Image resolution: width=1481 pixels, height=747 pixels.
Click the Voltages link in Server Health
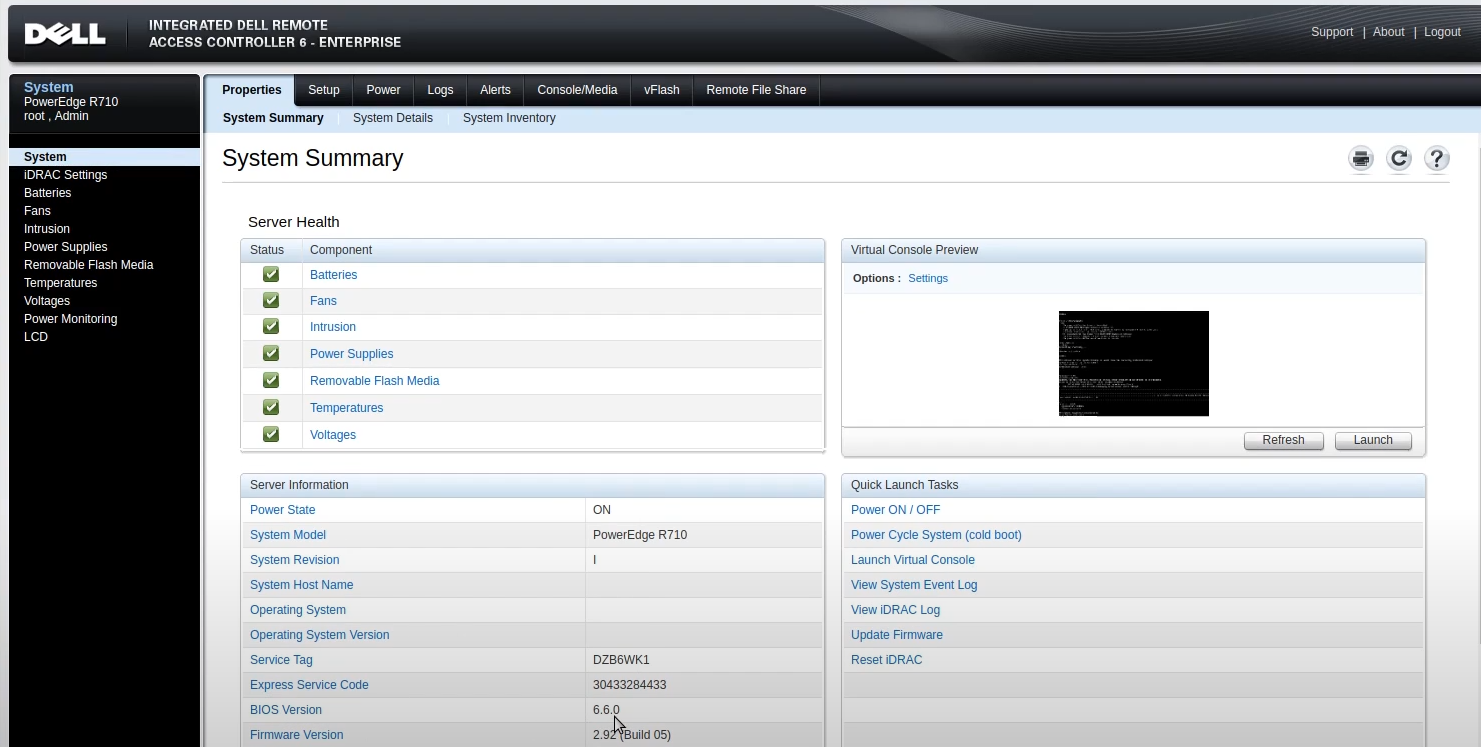tap(333, 435)
